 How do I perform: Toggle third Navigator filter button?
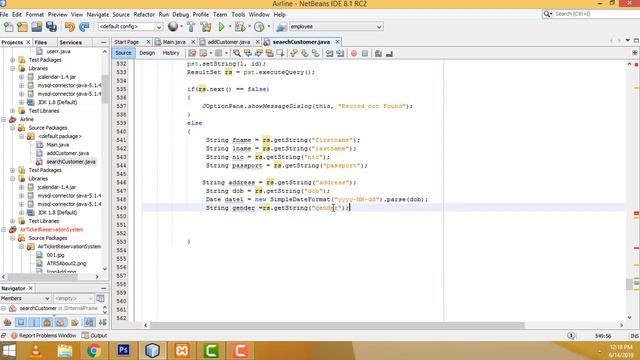tap(34, 322)
